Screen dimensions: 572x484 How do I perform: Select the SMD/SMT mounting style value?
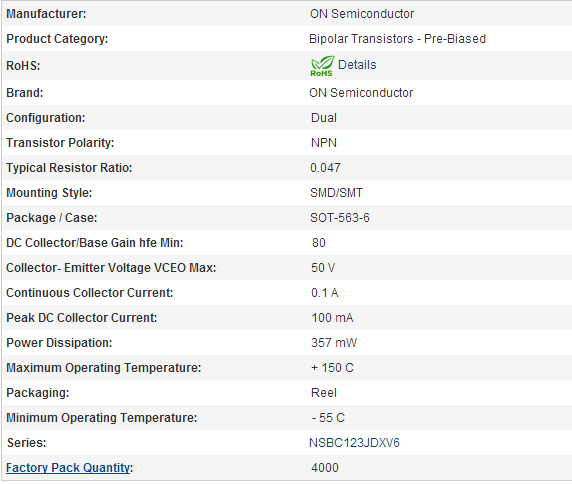(x=336, y=193)
